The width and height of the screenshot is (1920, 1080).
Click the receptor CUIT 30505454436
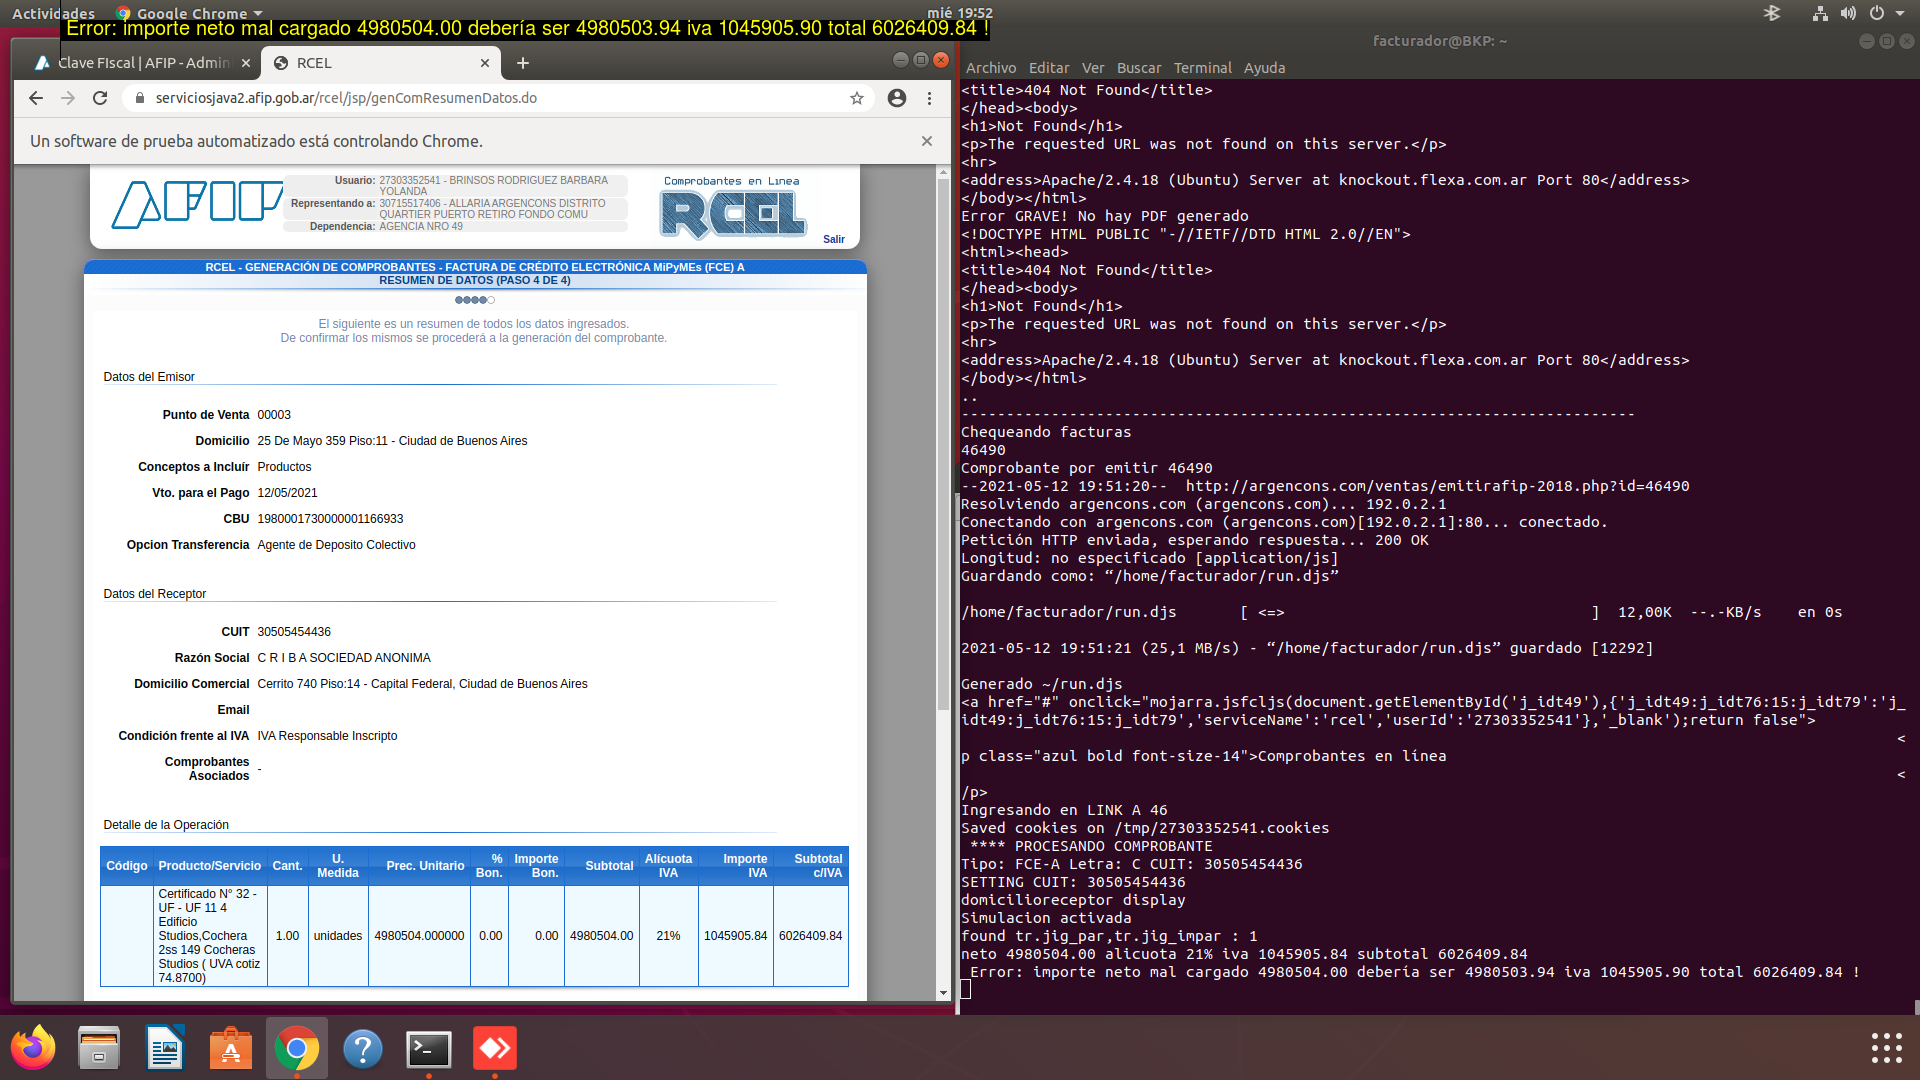294,632
